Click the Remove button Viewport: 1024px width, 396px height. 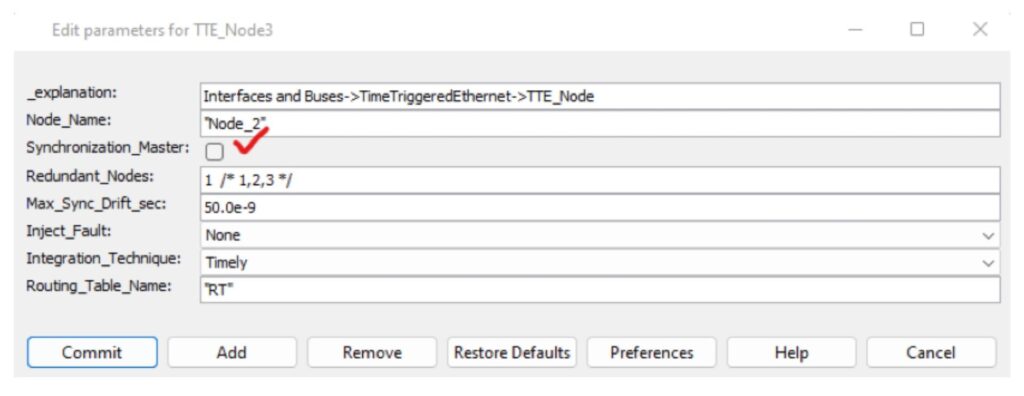pos(372,353)
